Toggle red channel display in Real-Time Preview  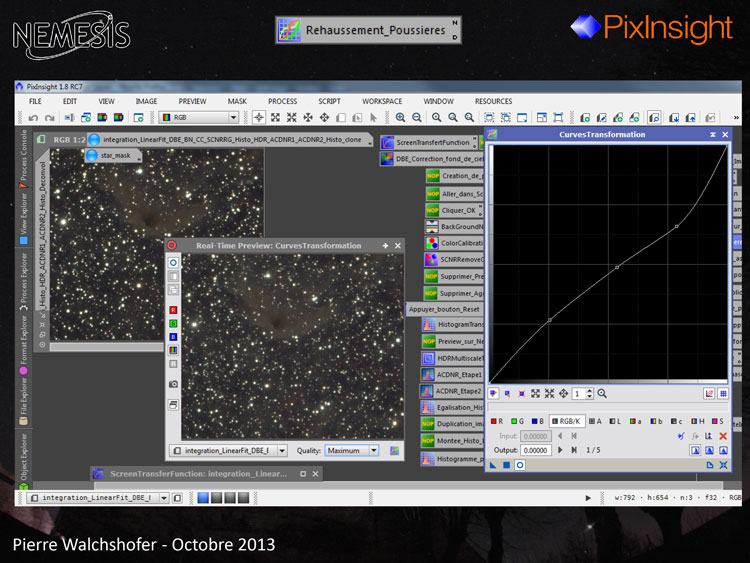click(x=173, y=310)
